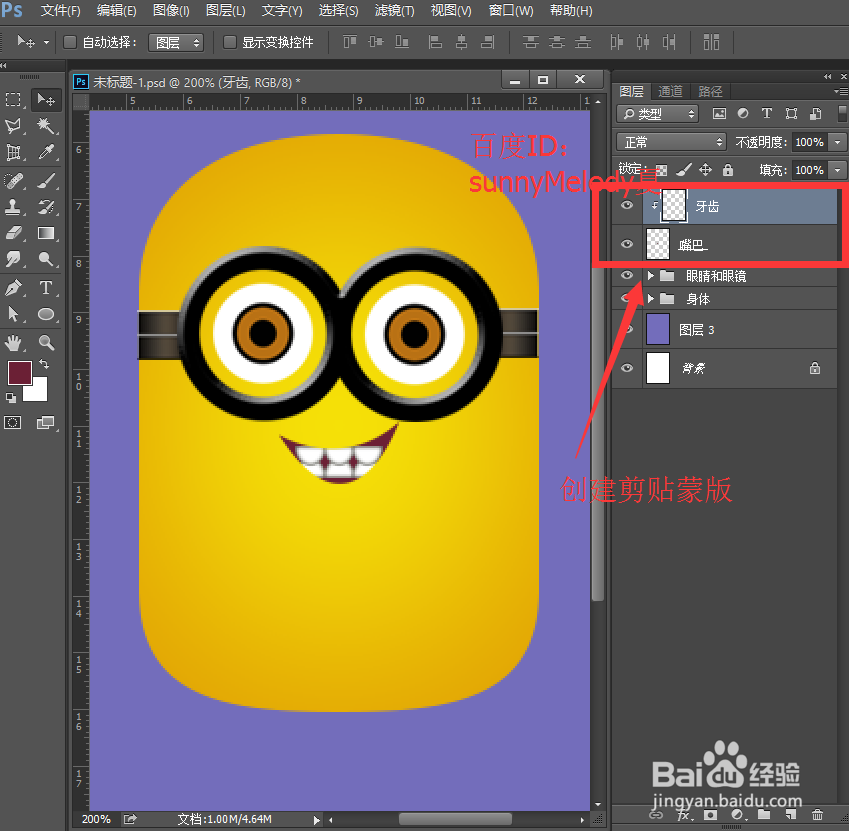
Task: Select the Healing Brush tool
Action: (x=14, y=180)
